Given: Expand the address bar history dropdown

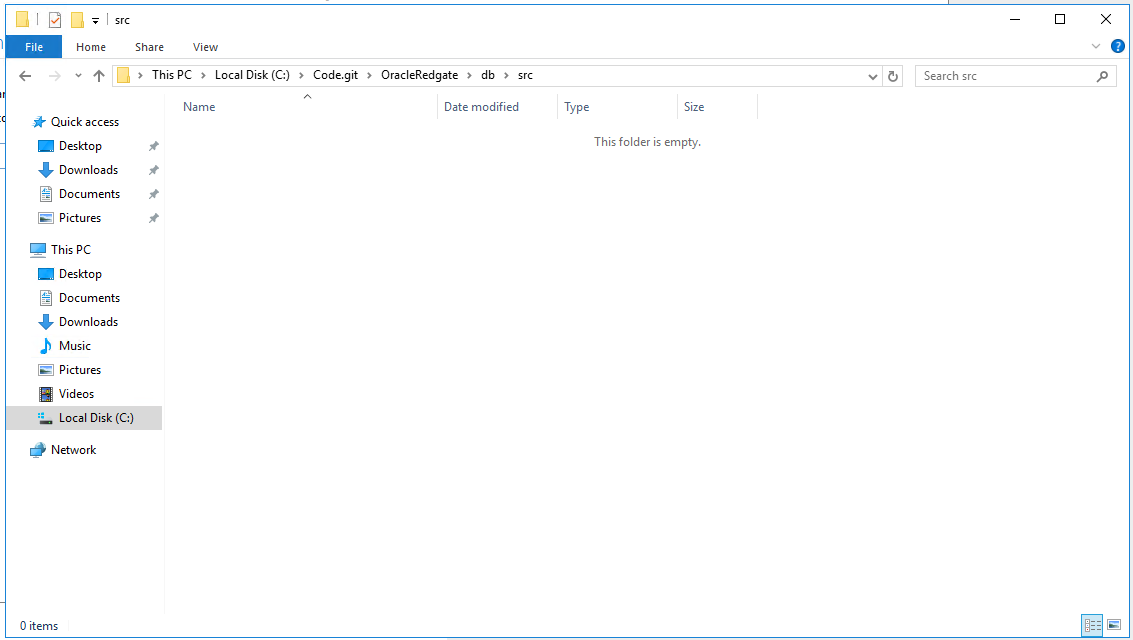Looking at the screenshot, I should click(872, 76).
